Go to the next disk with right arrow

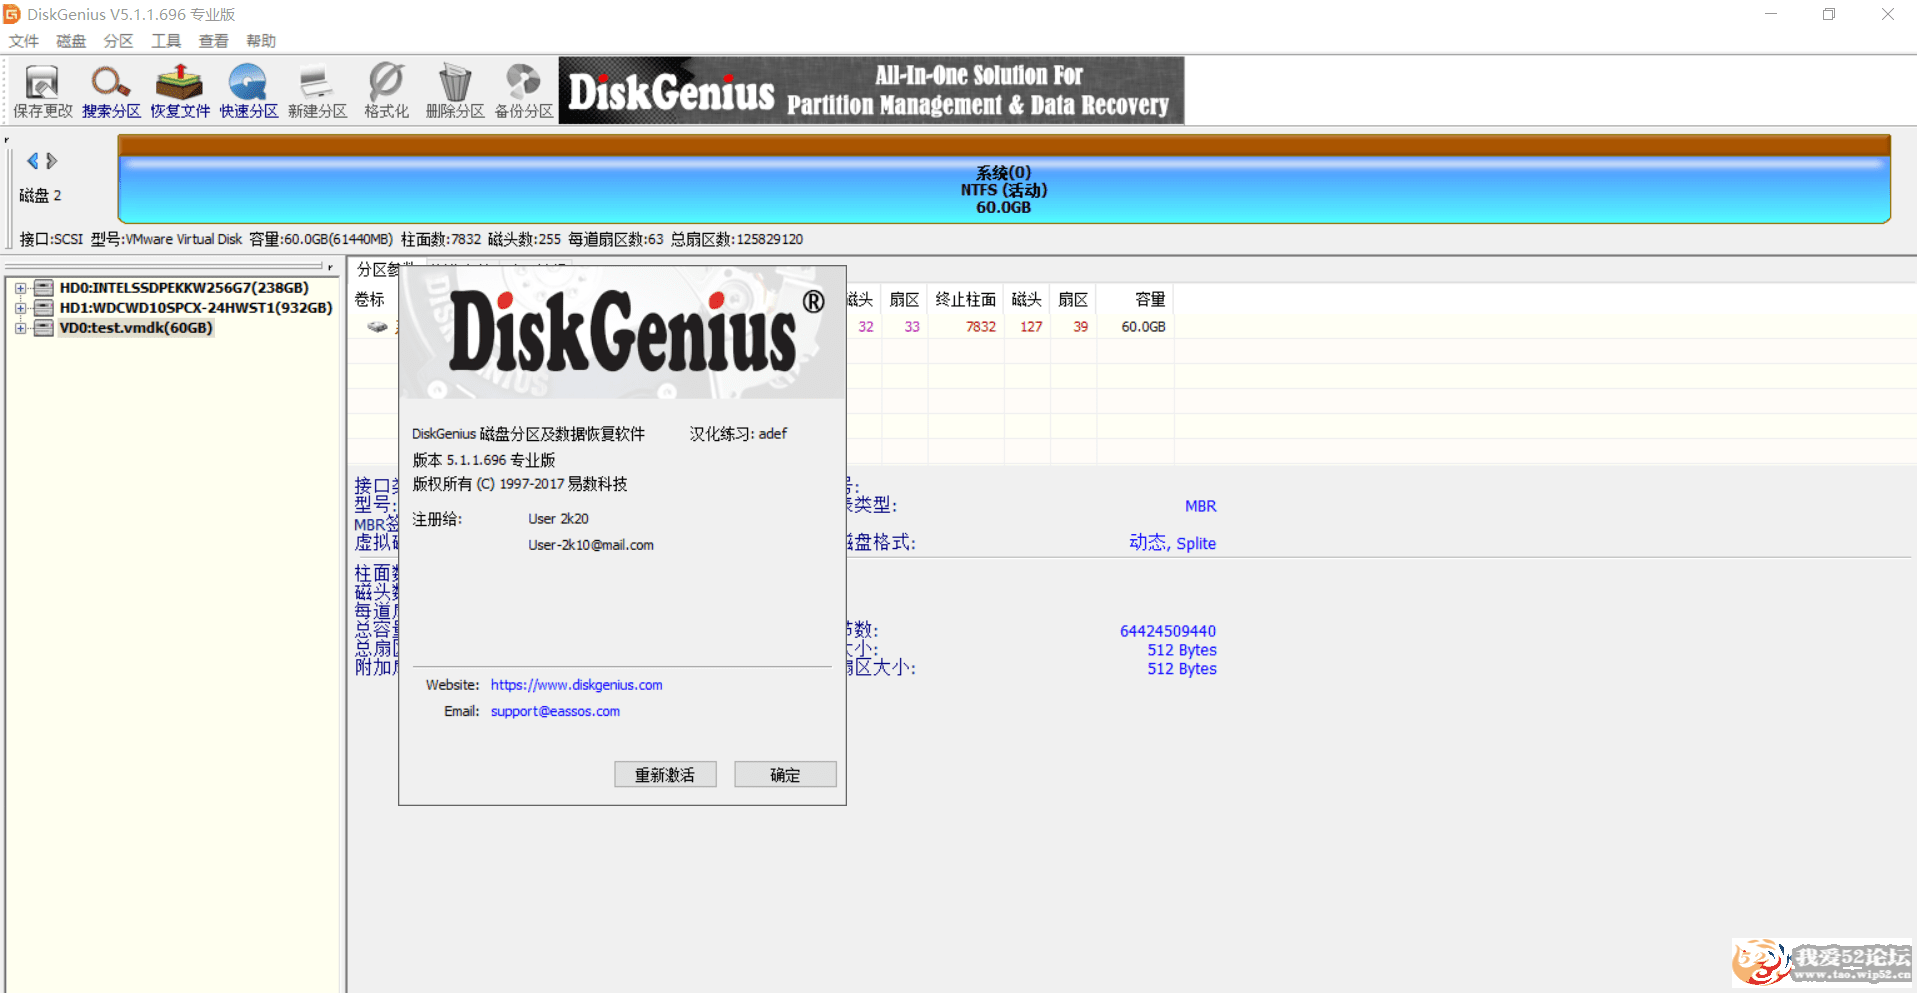pyautogui.click(x=52, y=161)
